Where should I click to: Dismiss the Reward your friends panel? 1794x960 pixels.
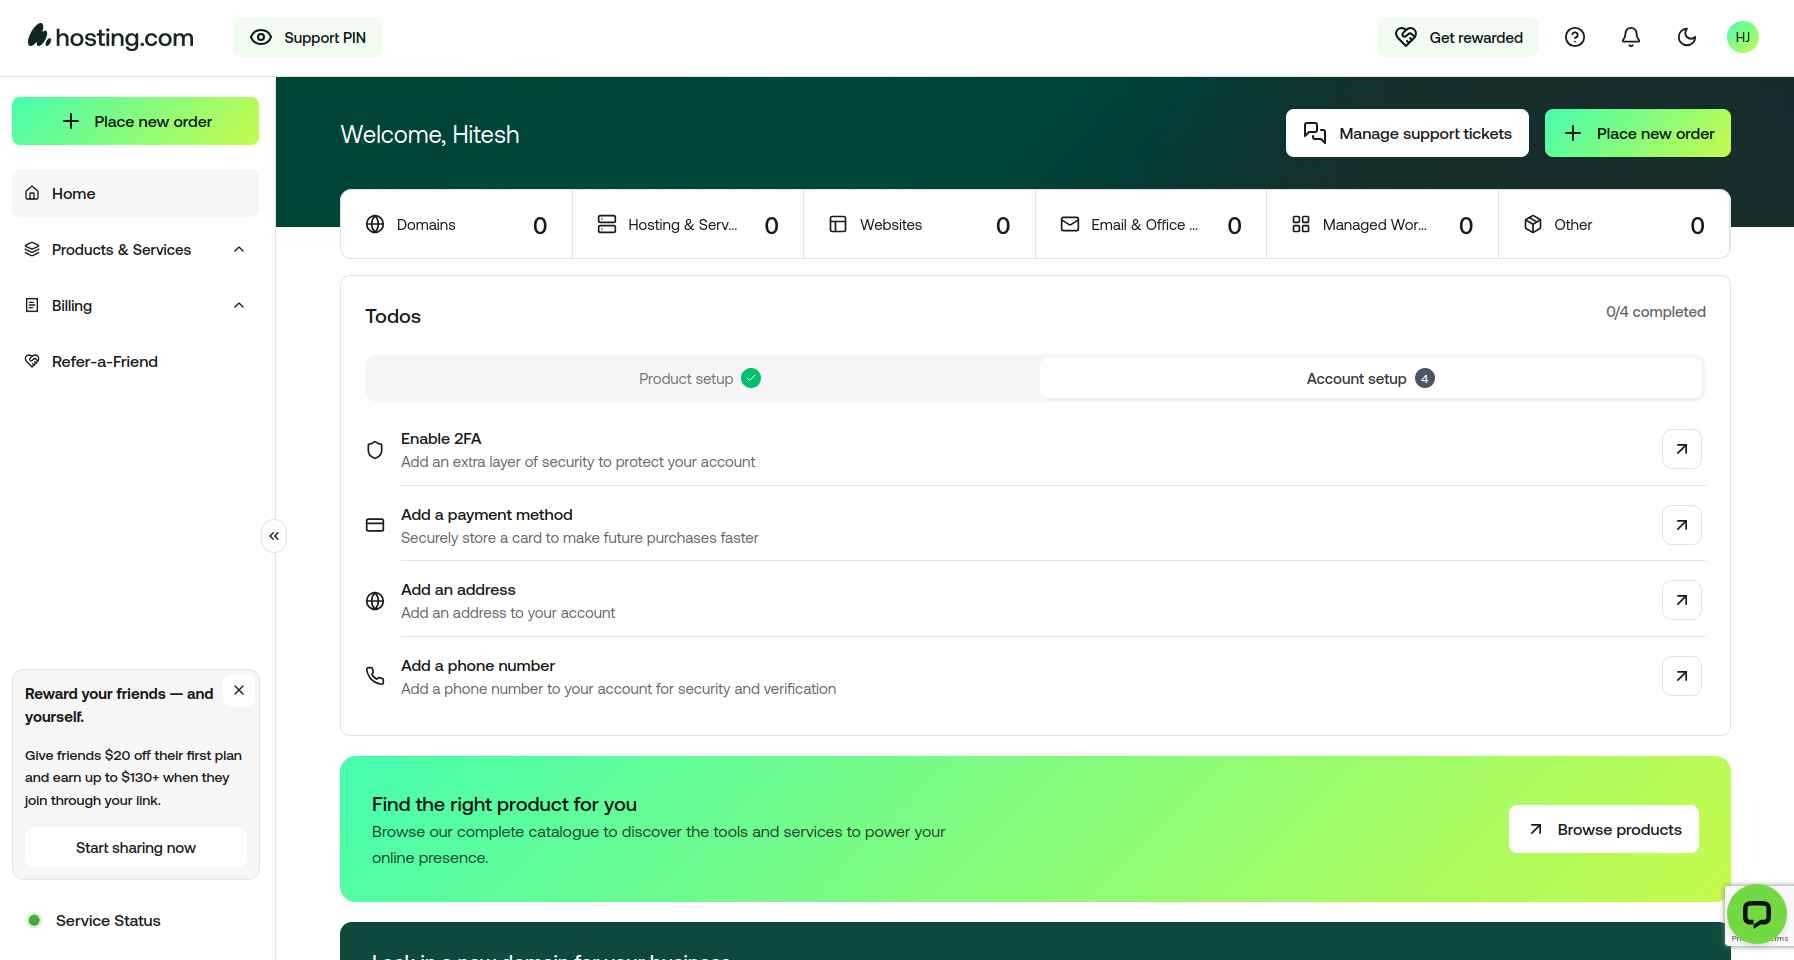tap(239, 690)
